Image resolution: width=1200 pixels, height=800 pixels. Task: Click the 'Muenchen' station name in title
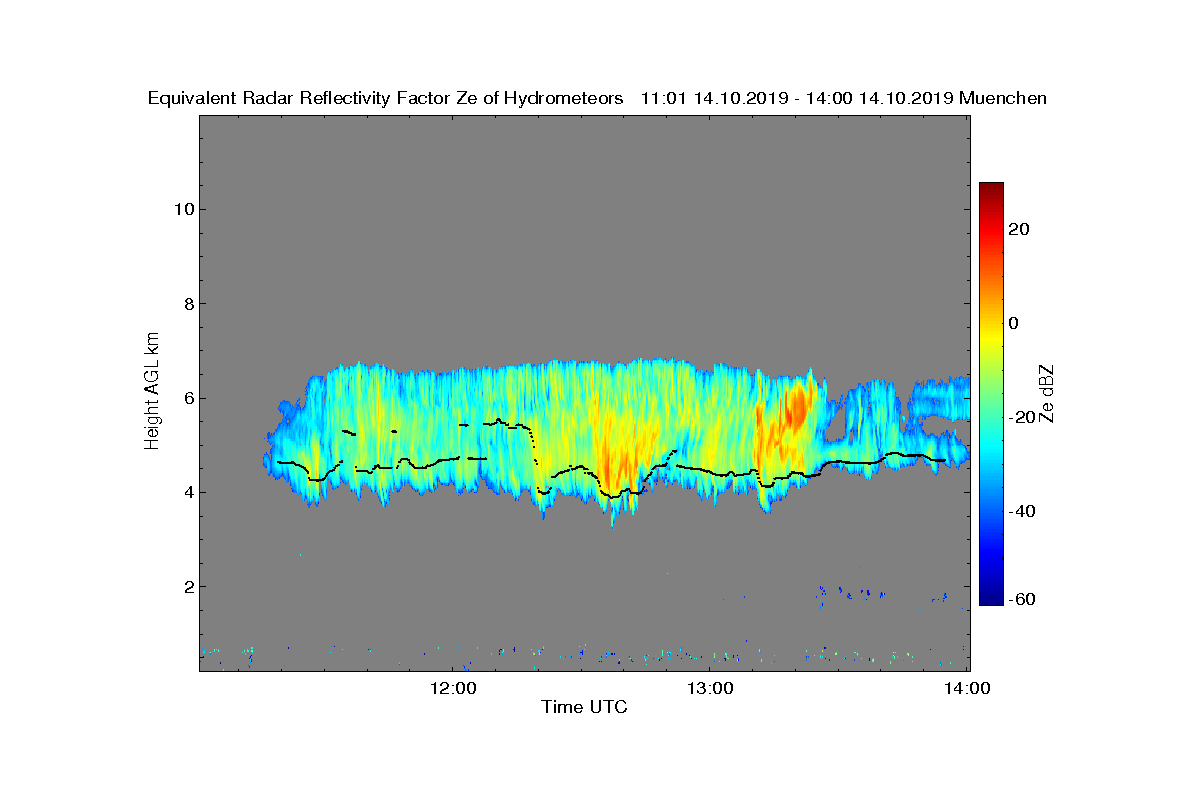1003,98
